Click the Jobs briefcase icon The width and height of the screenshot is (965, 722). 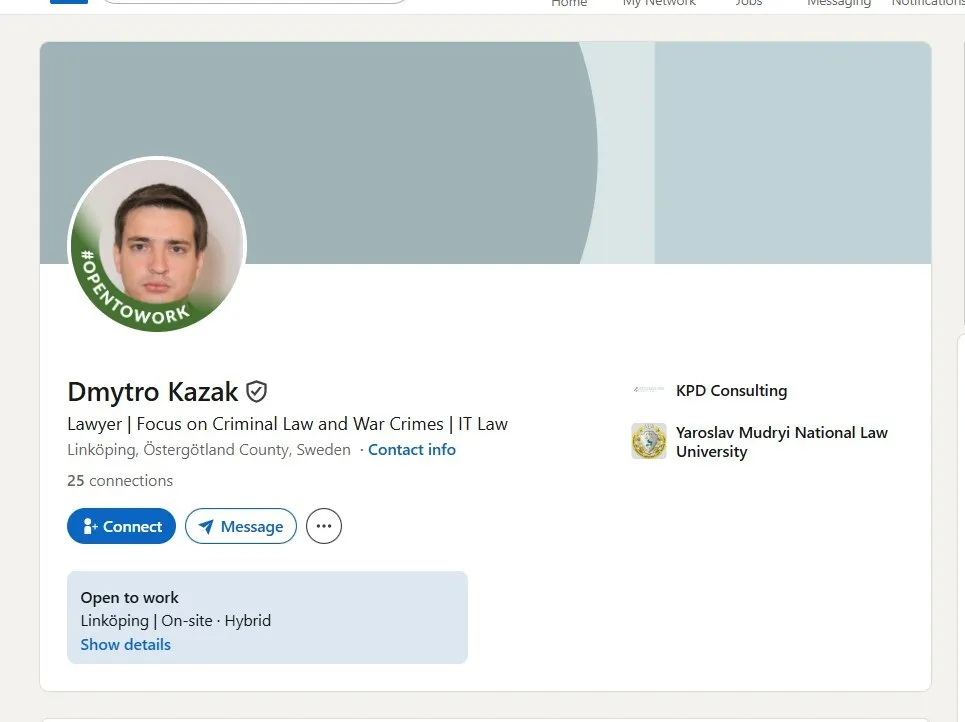(x=748, y=0)
